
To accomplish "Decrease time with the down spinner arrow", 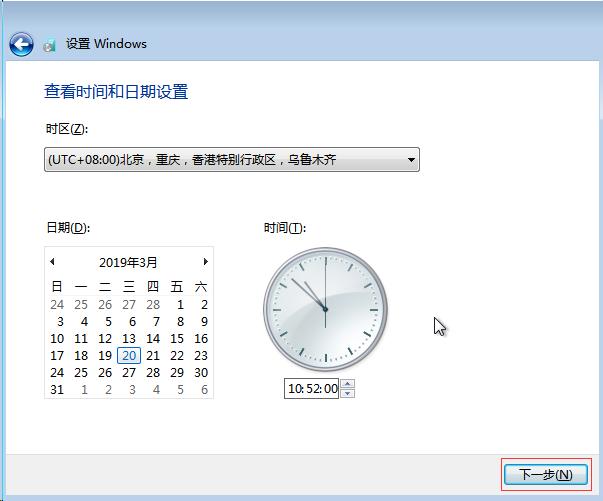I will tap(348, 393).
